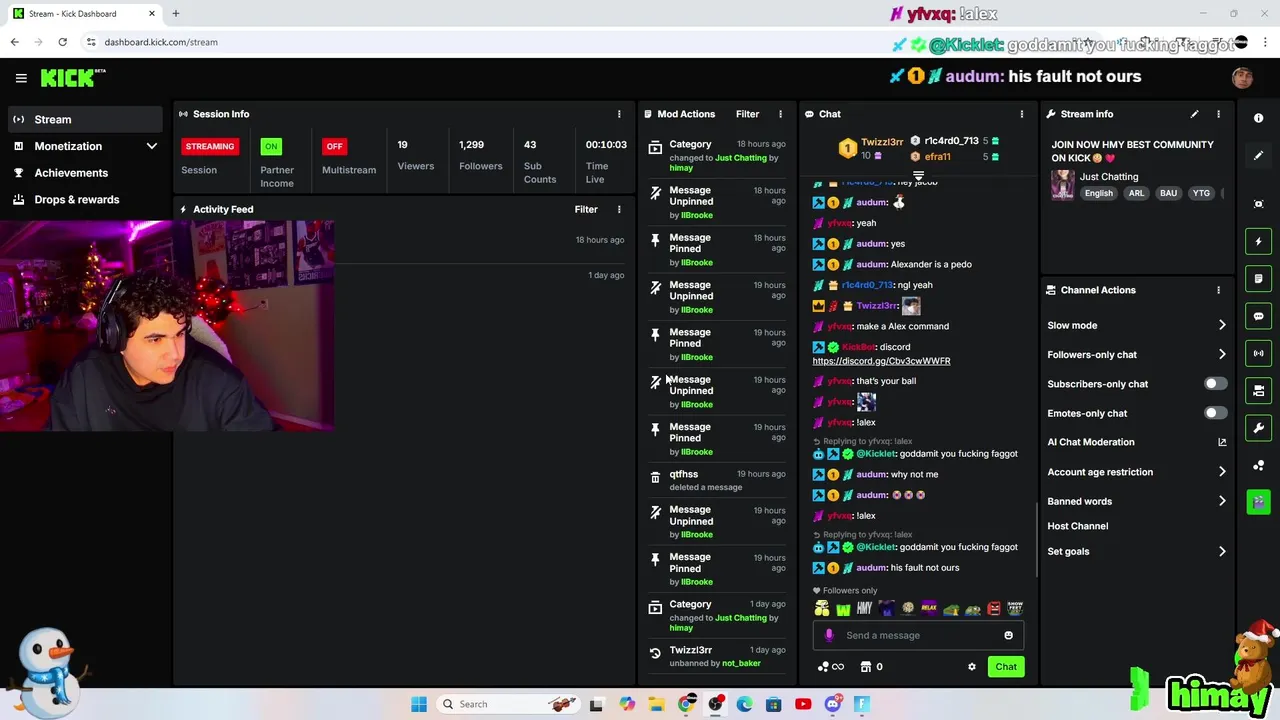Open AI Chat Moderation external link
Image resolution: width=1280 pixels, height=720 pixels.
tap(1222, 442)
